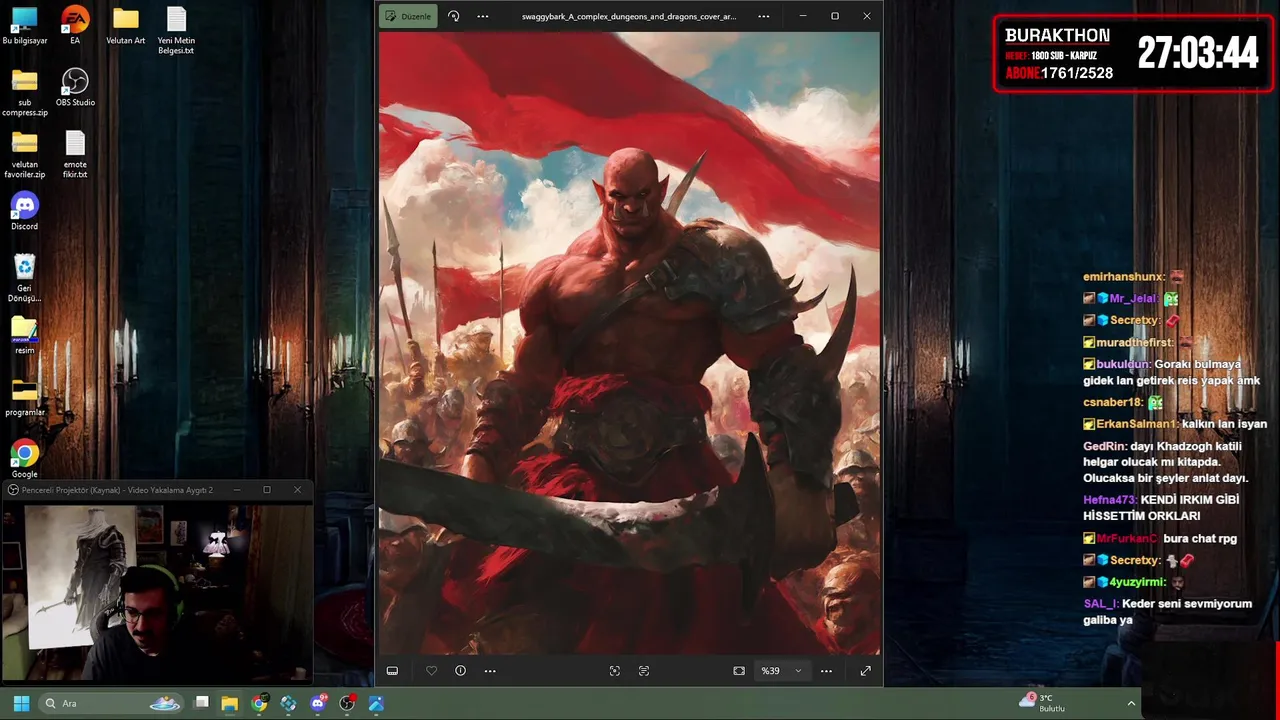The height and width of the screenshot is (720, 1280).
Task: Select the Discord desktop shortcut
Action: [25, 212]
